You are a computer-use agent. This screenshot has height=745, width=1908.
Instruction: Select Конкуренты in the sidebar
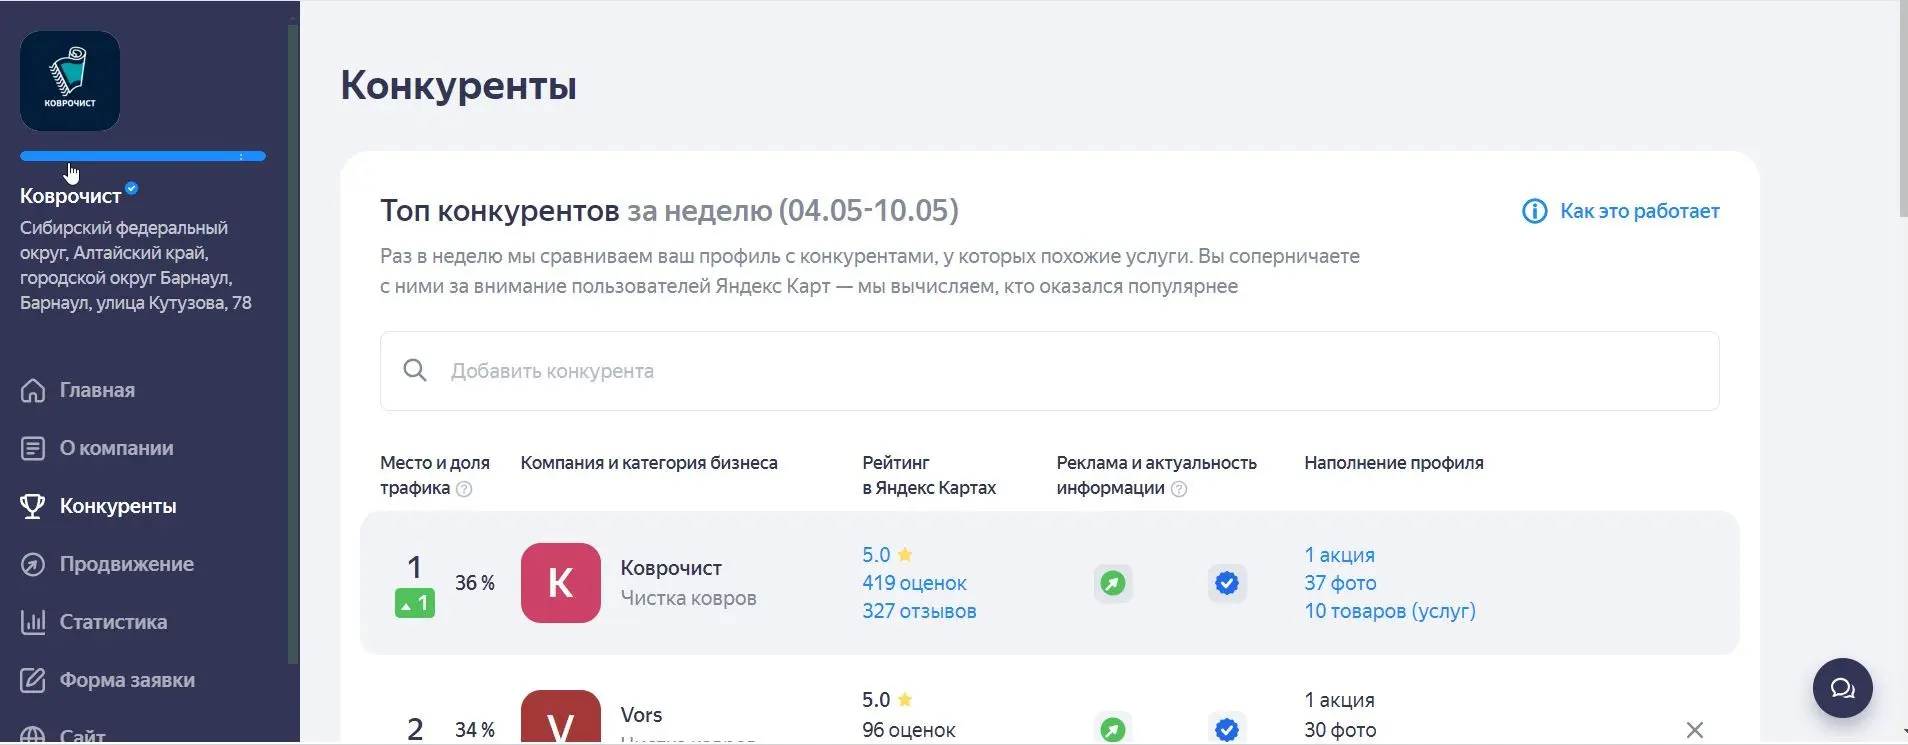tap(118, 506)
